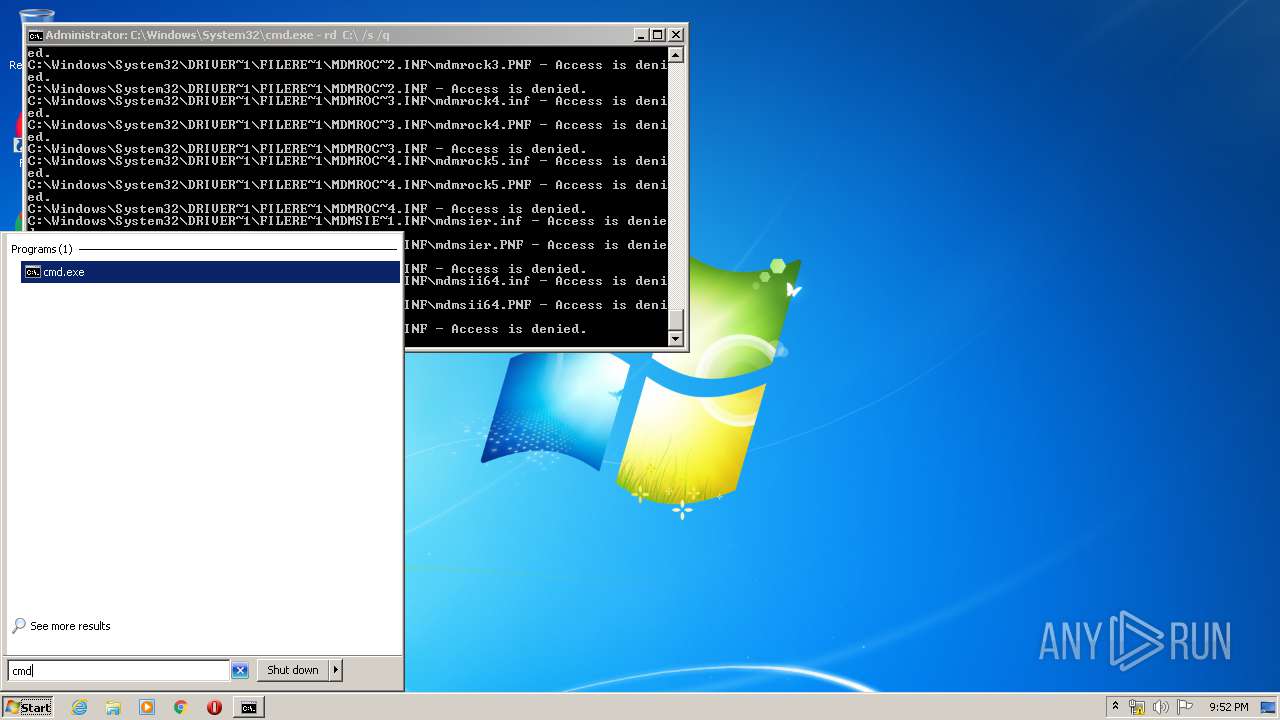1280x720 pixels.
Task: Open volume speaker tray icon
Action: 1161,707
